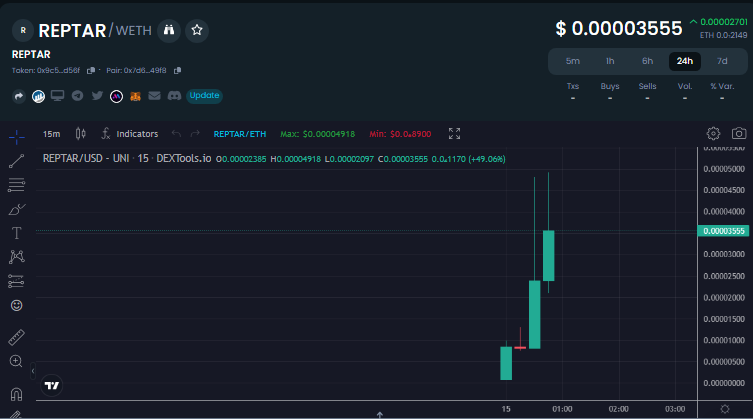Select the horizontal lines Fibonacci tool
Screen dimensions: 753x419
click(x=16, y=185)
